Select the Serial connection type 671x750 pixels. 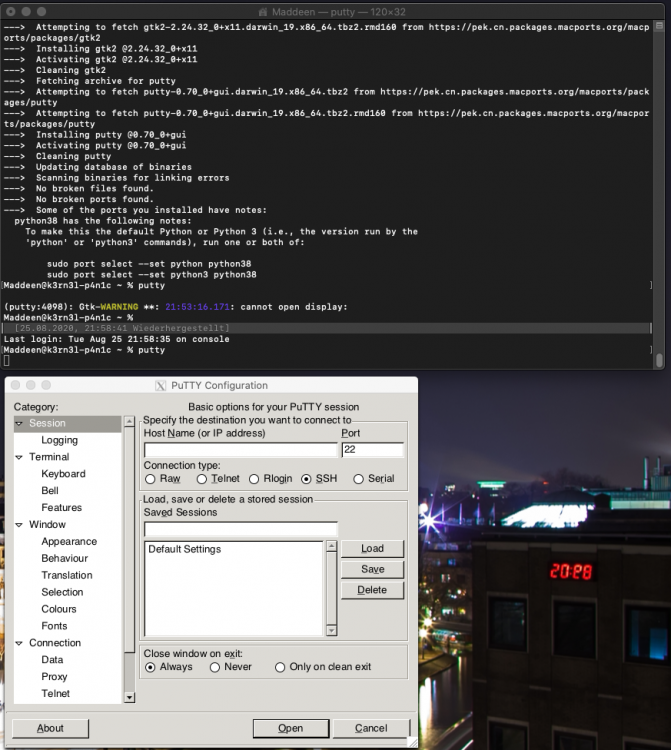click(358, 479)
